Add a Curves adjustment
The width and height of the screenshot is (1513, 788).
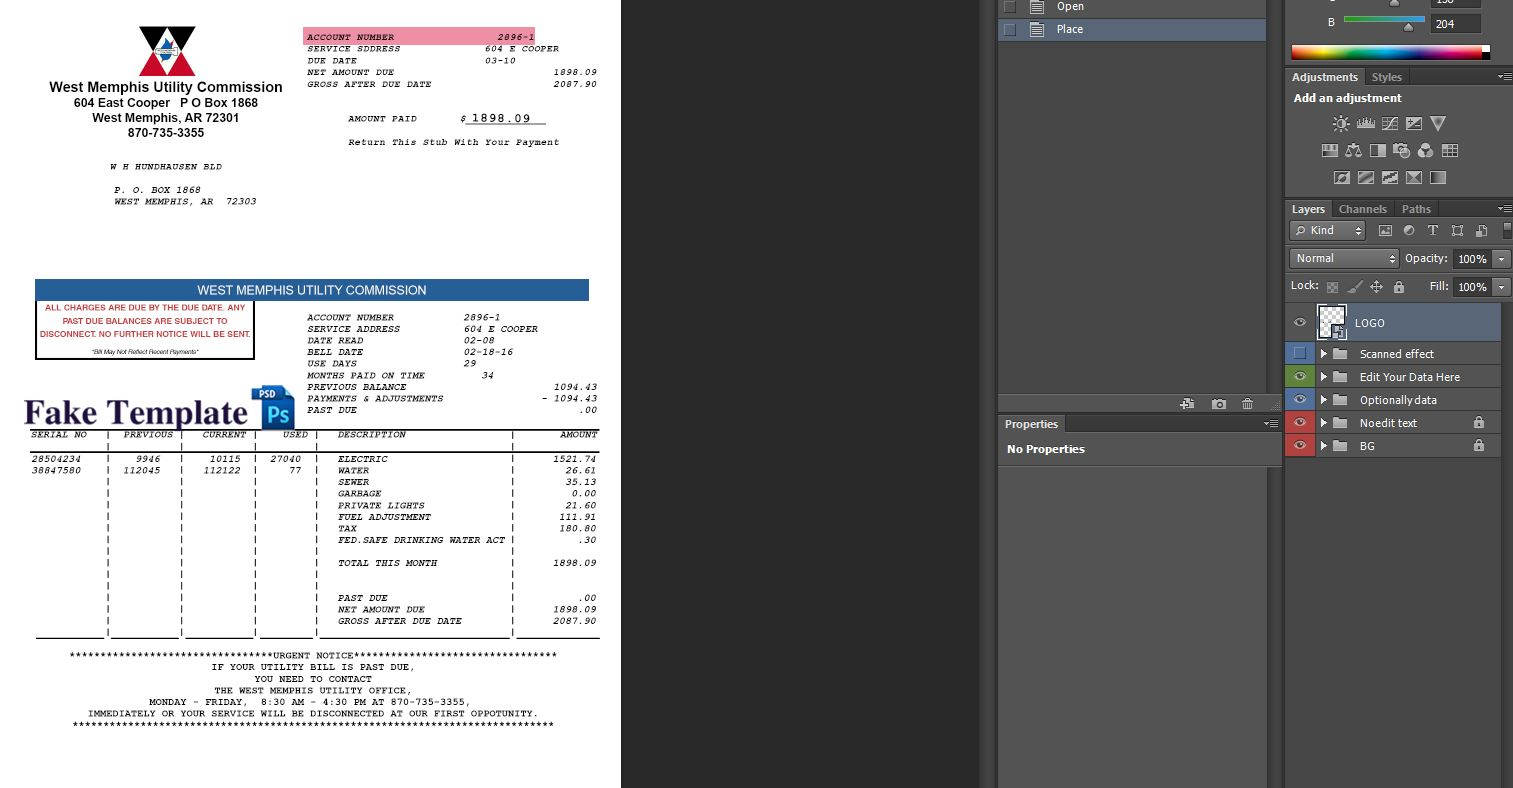click(x=1390, y=123)
